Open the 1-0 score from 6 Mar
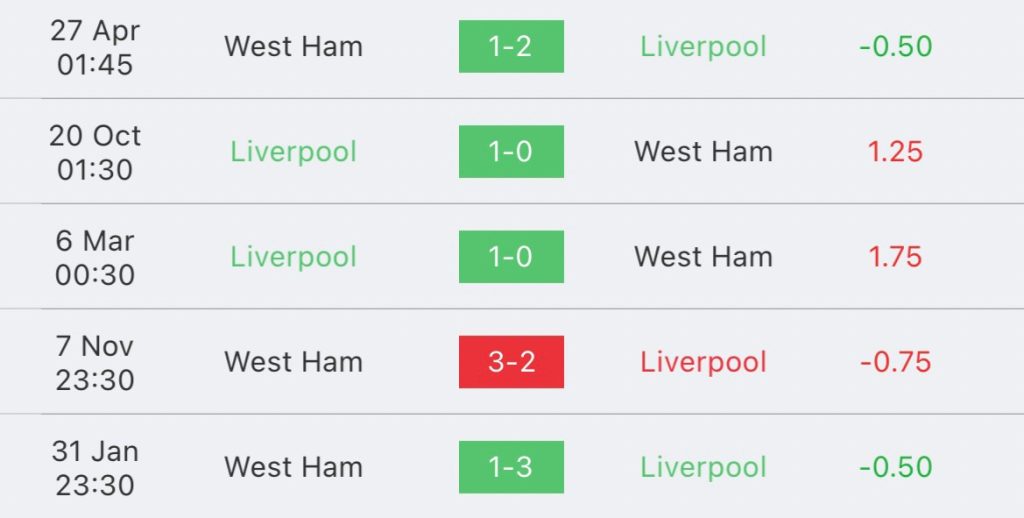The width and height of the screenshot is (1024, 518). click(511, 257)
